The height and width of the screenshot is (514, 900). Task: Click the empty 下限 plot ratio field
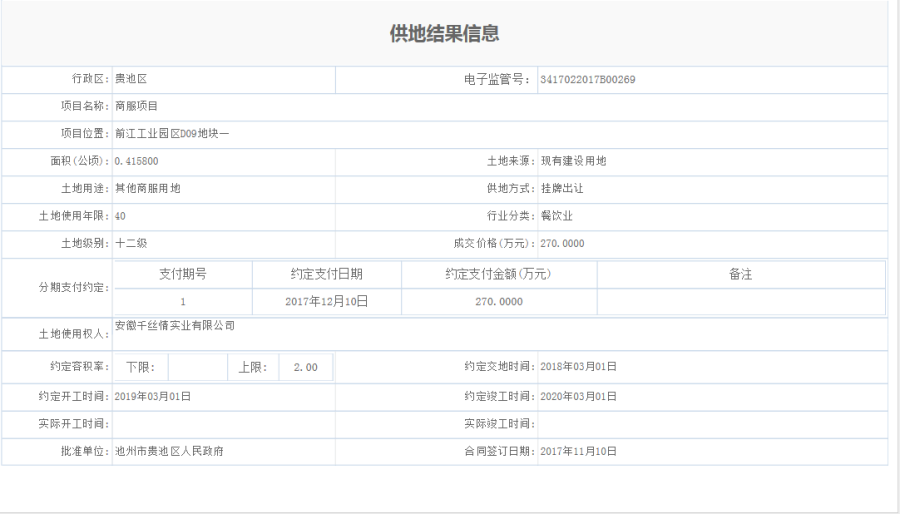point(198,367)
